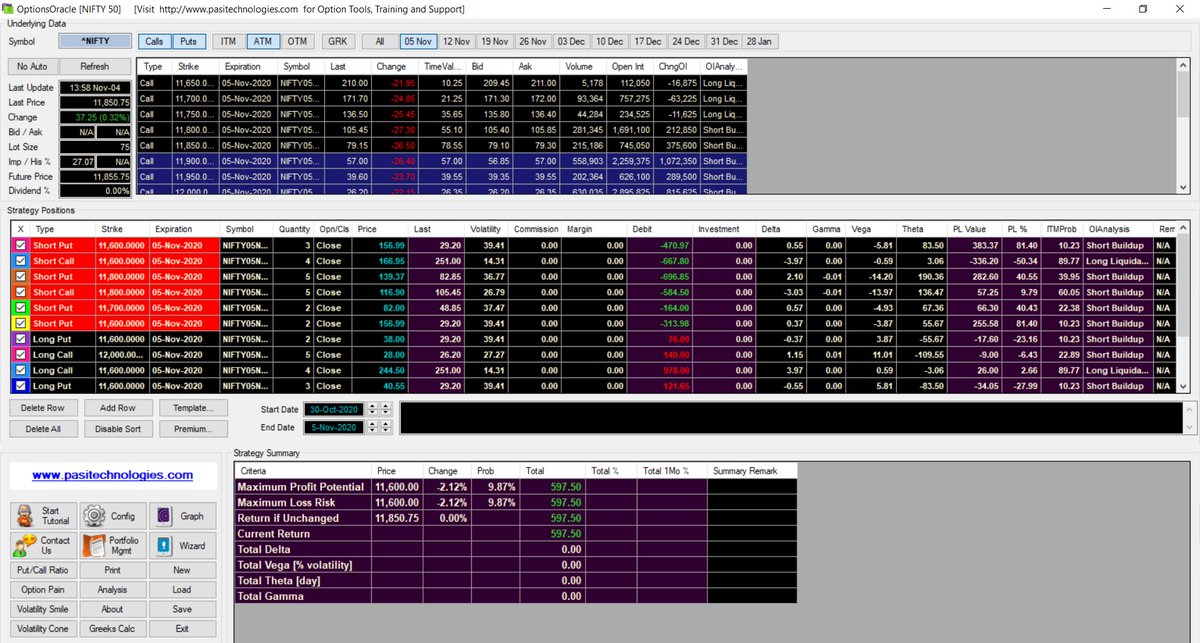The height and width of the screenshot is (643, 1200).
Task: Click Delete All button
Action: 42,429
